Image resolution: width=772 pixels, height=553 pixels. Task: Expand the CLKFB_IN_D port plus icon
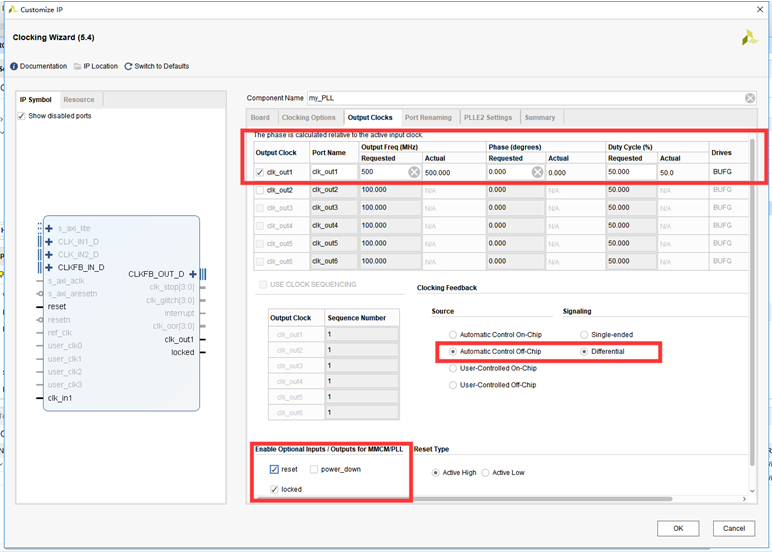(49, 267)
